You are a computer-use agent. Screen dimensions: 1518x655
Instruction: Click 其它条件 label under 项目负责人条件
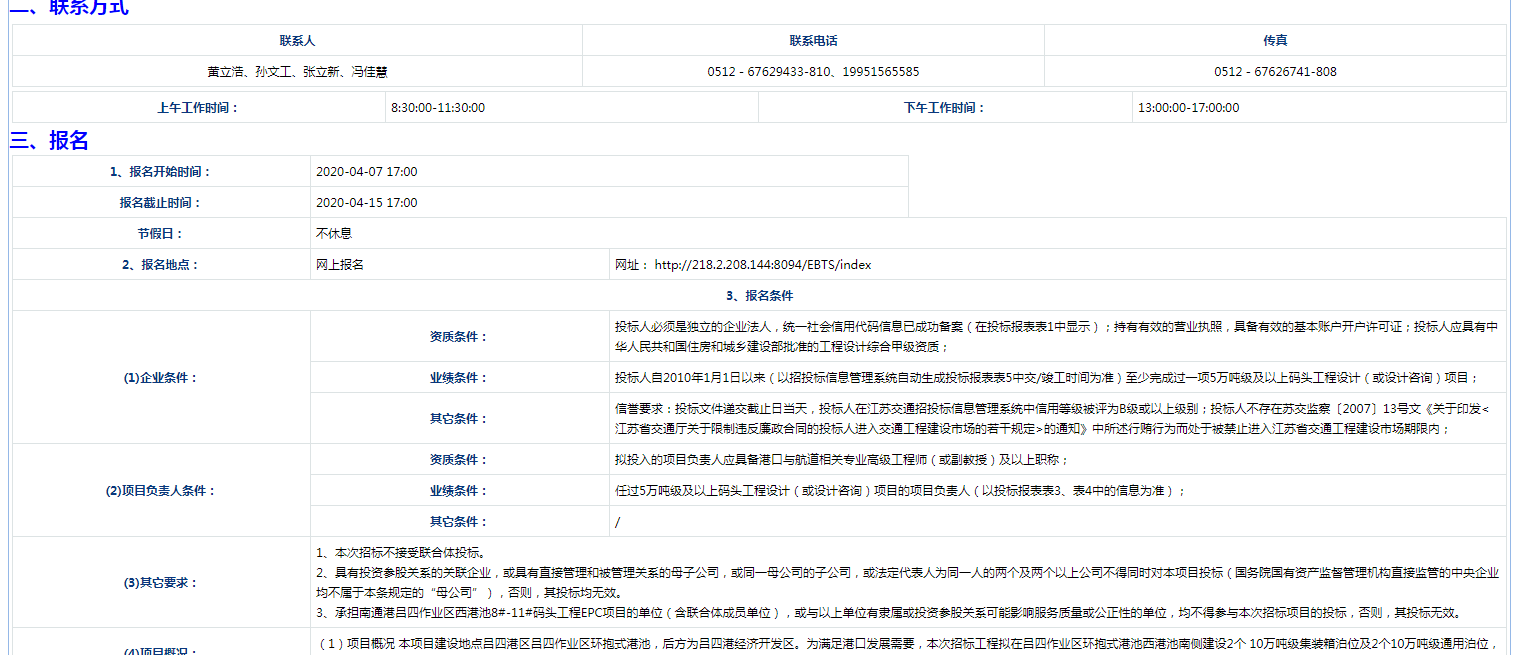point(459,522)
